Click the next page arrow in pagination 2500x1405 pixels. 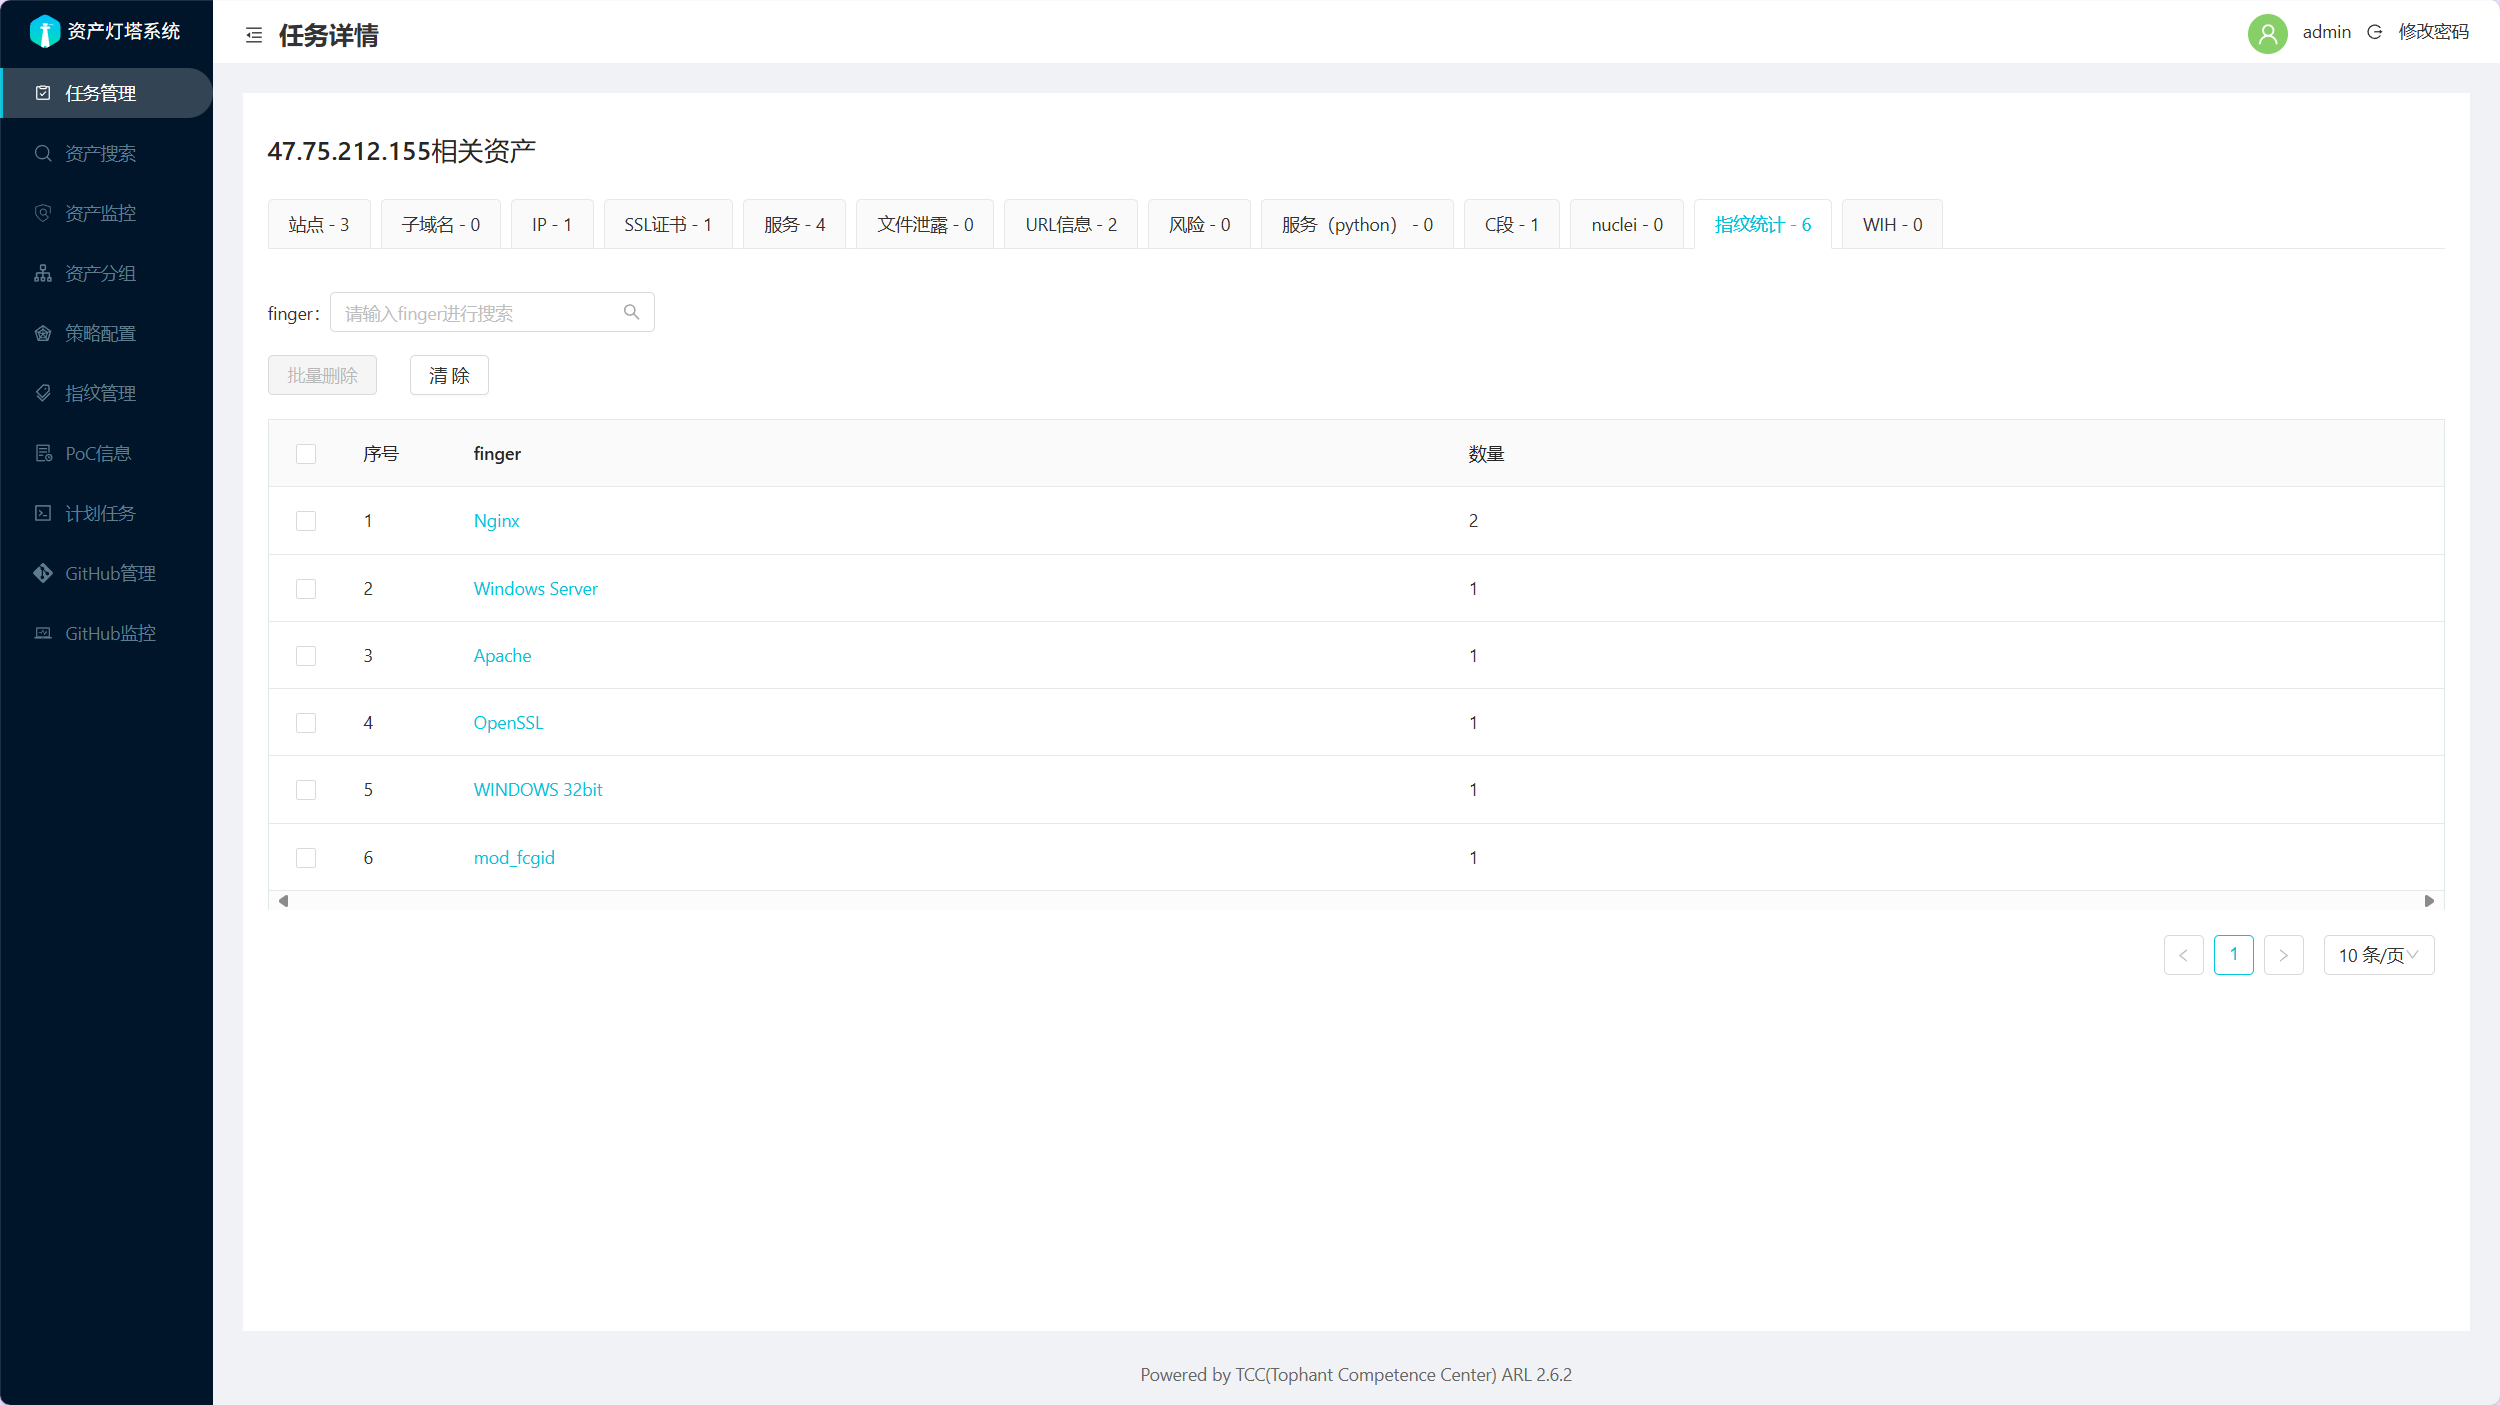tap(2283, 955)
